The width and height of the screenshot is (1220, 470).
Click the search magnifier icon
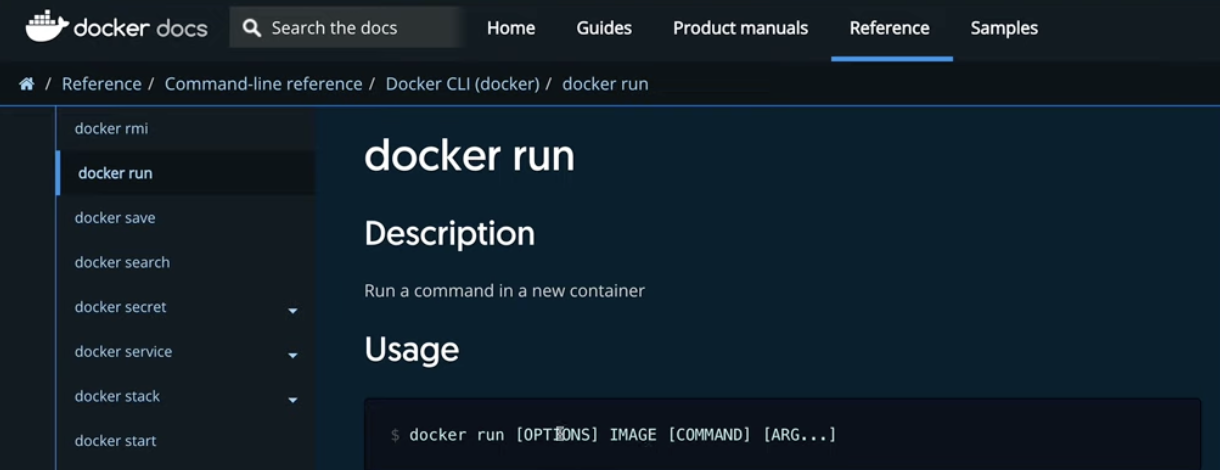coord(252,28)
